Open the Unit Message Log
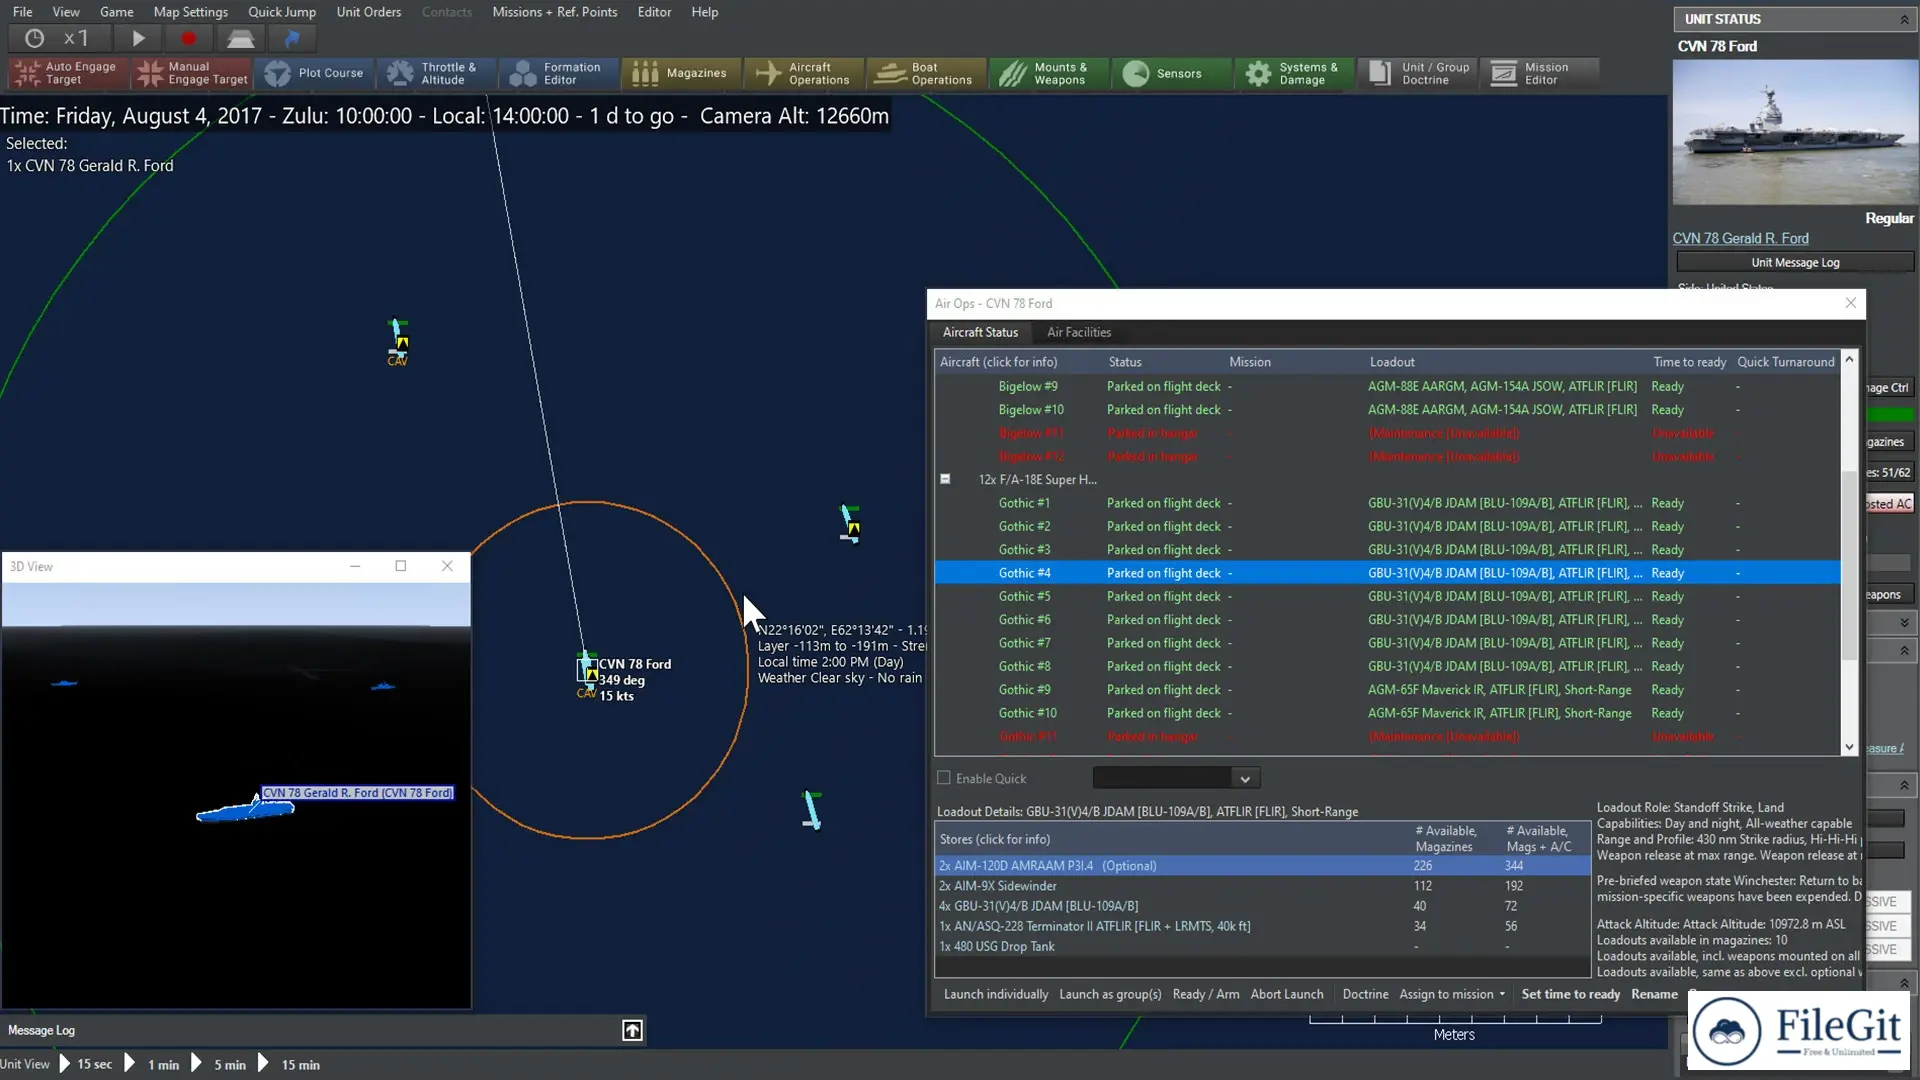Screen dimensions: 1920x1080 click(1795, 262)
